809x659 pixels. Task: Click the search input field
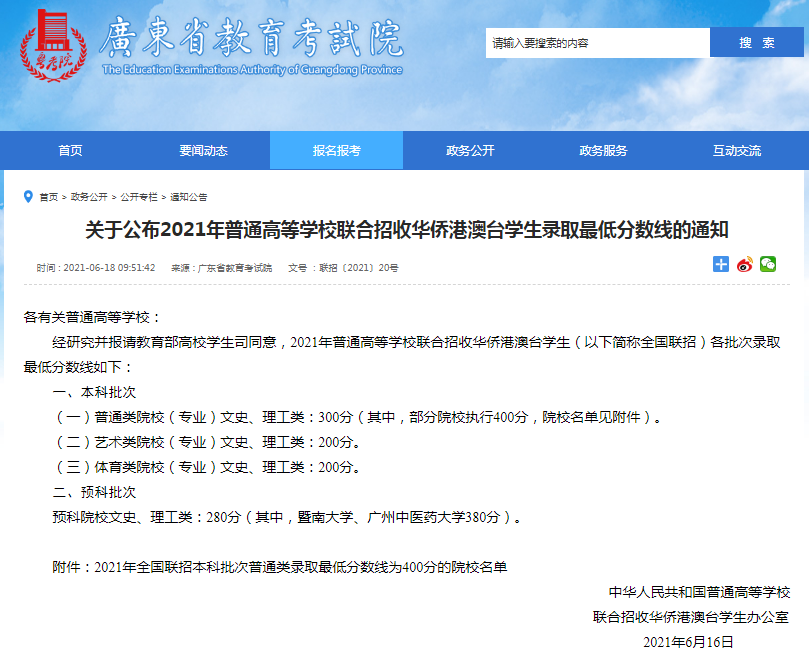click(597, 43)
